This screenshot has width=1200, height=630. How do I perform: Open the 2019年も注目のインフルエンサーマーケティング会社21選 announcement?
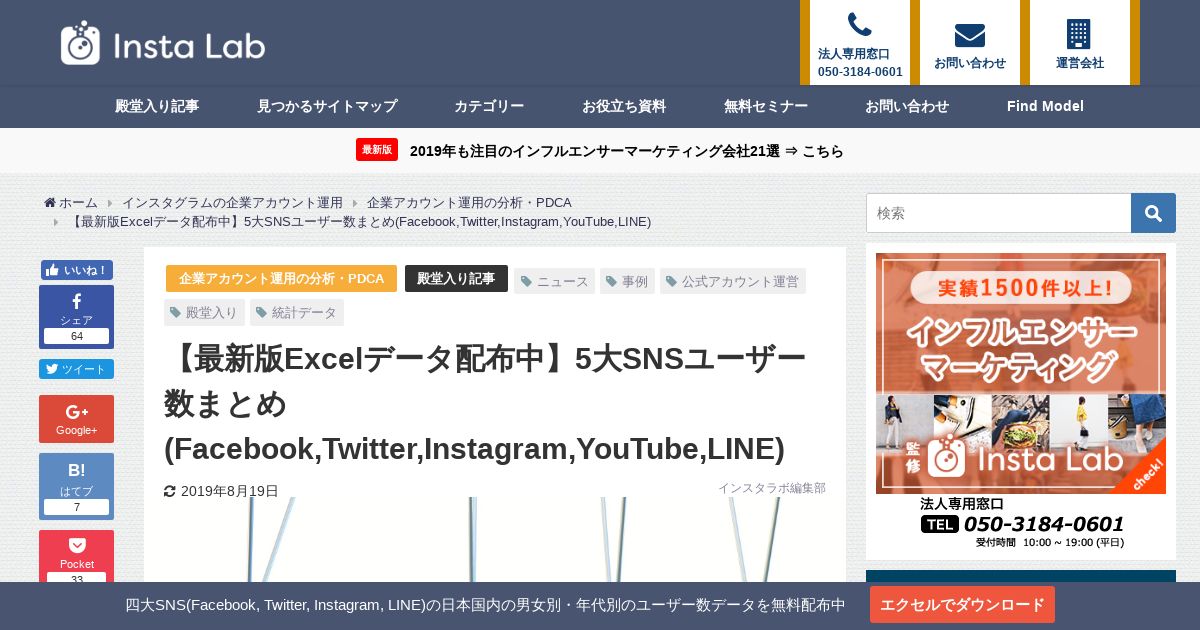[x=627, y=151]
